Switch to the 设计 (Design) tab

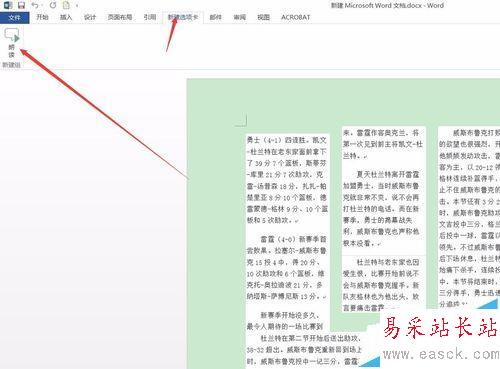click(x=90, y=17)
